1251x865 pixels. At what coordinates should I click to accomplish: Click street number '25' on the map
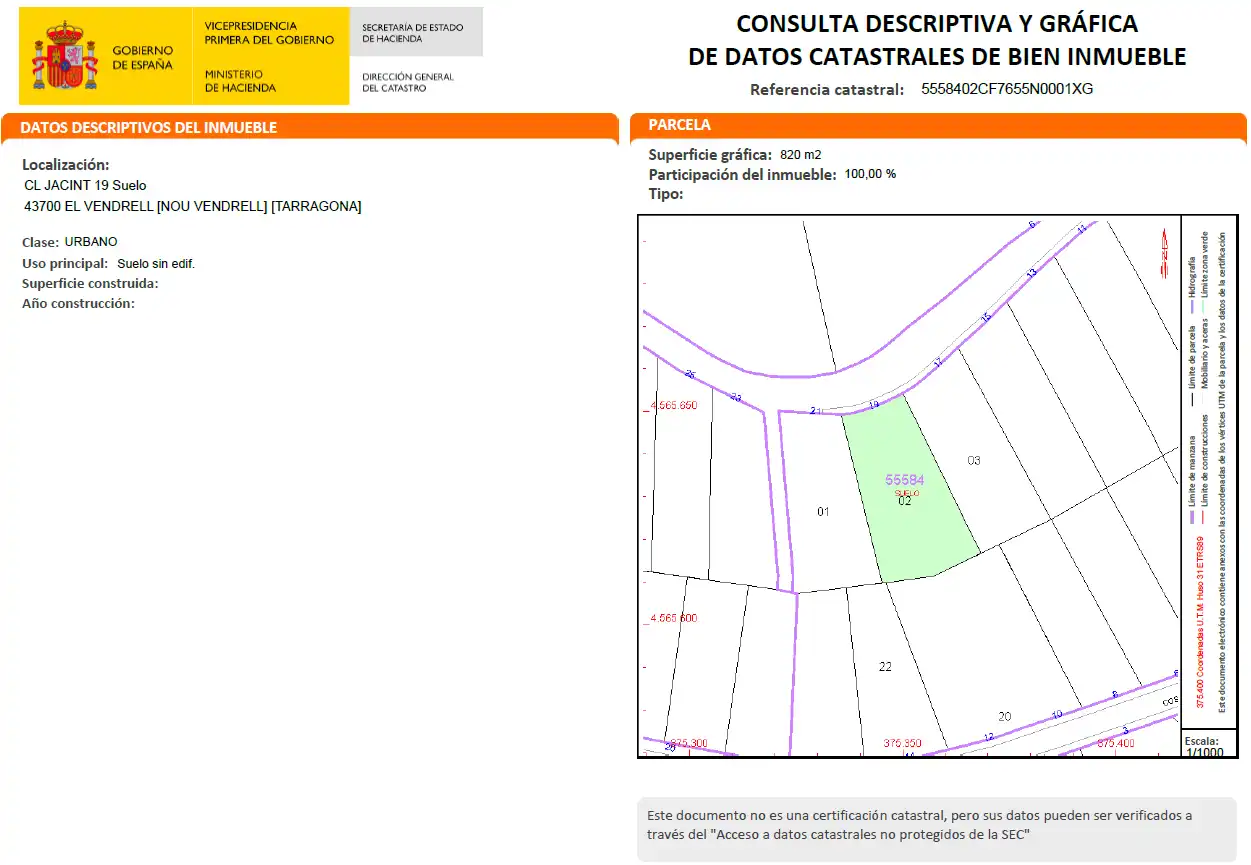pyautogui.click(x=689, y=374)
